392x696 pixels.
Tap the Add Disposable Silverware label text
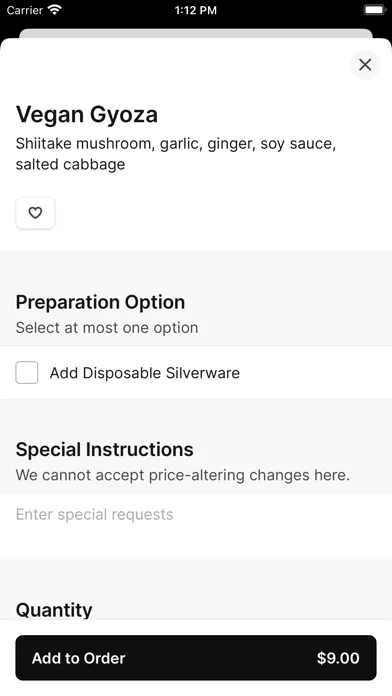pyautogui.click(x=144, y=373)
